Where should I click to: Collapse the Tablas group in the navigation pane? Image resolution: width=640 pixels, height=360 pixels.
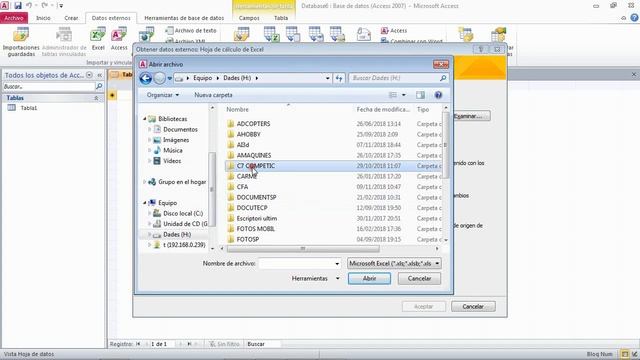(x=96, y=98)
